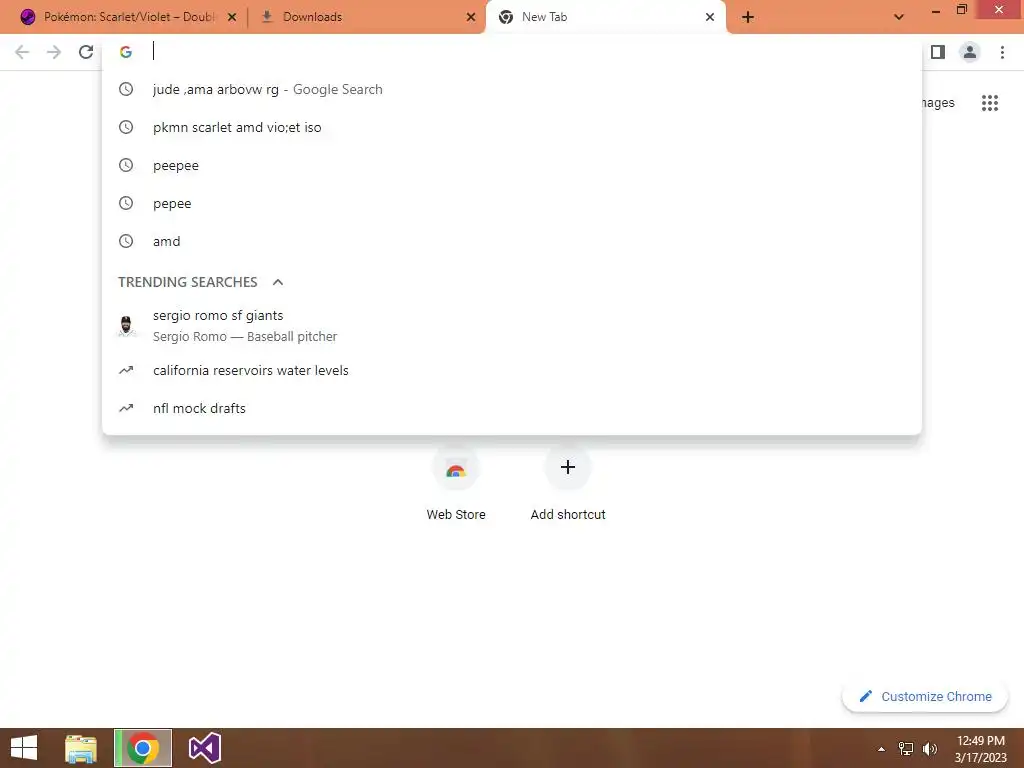
Task: Close the Downloads tab
Action: pyautogui.click(x=471, y=17)
